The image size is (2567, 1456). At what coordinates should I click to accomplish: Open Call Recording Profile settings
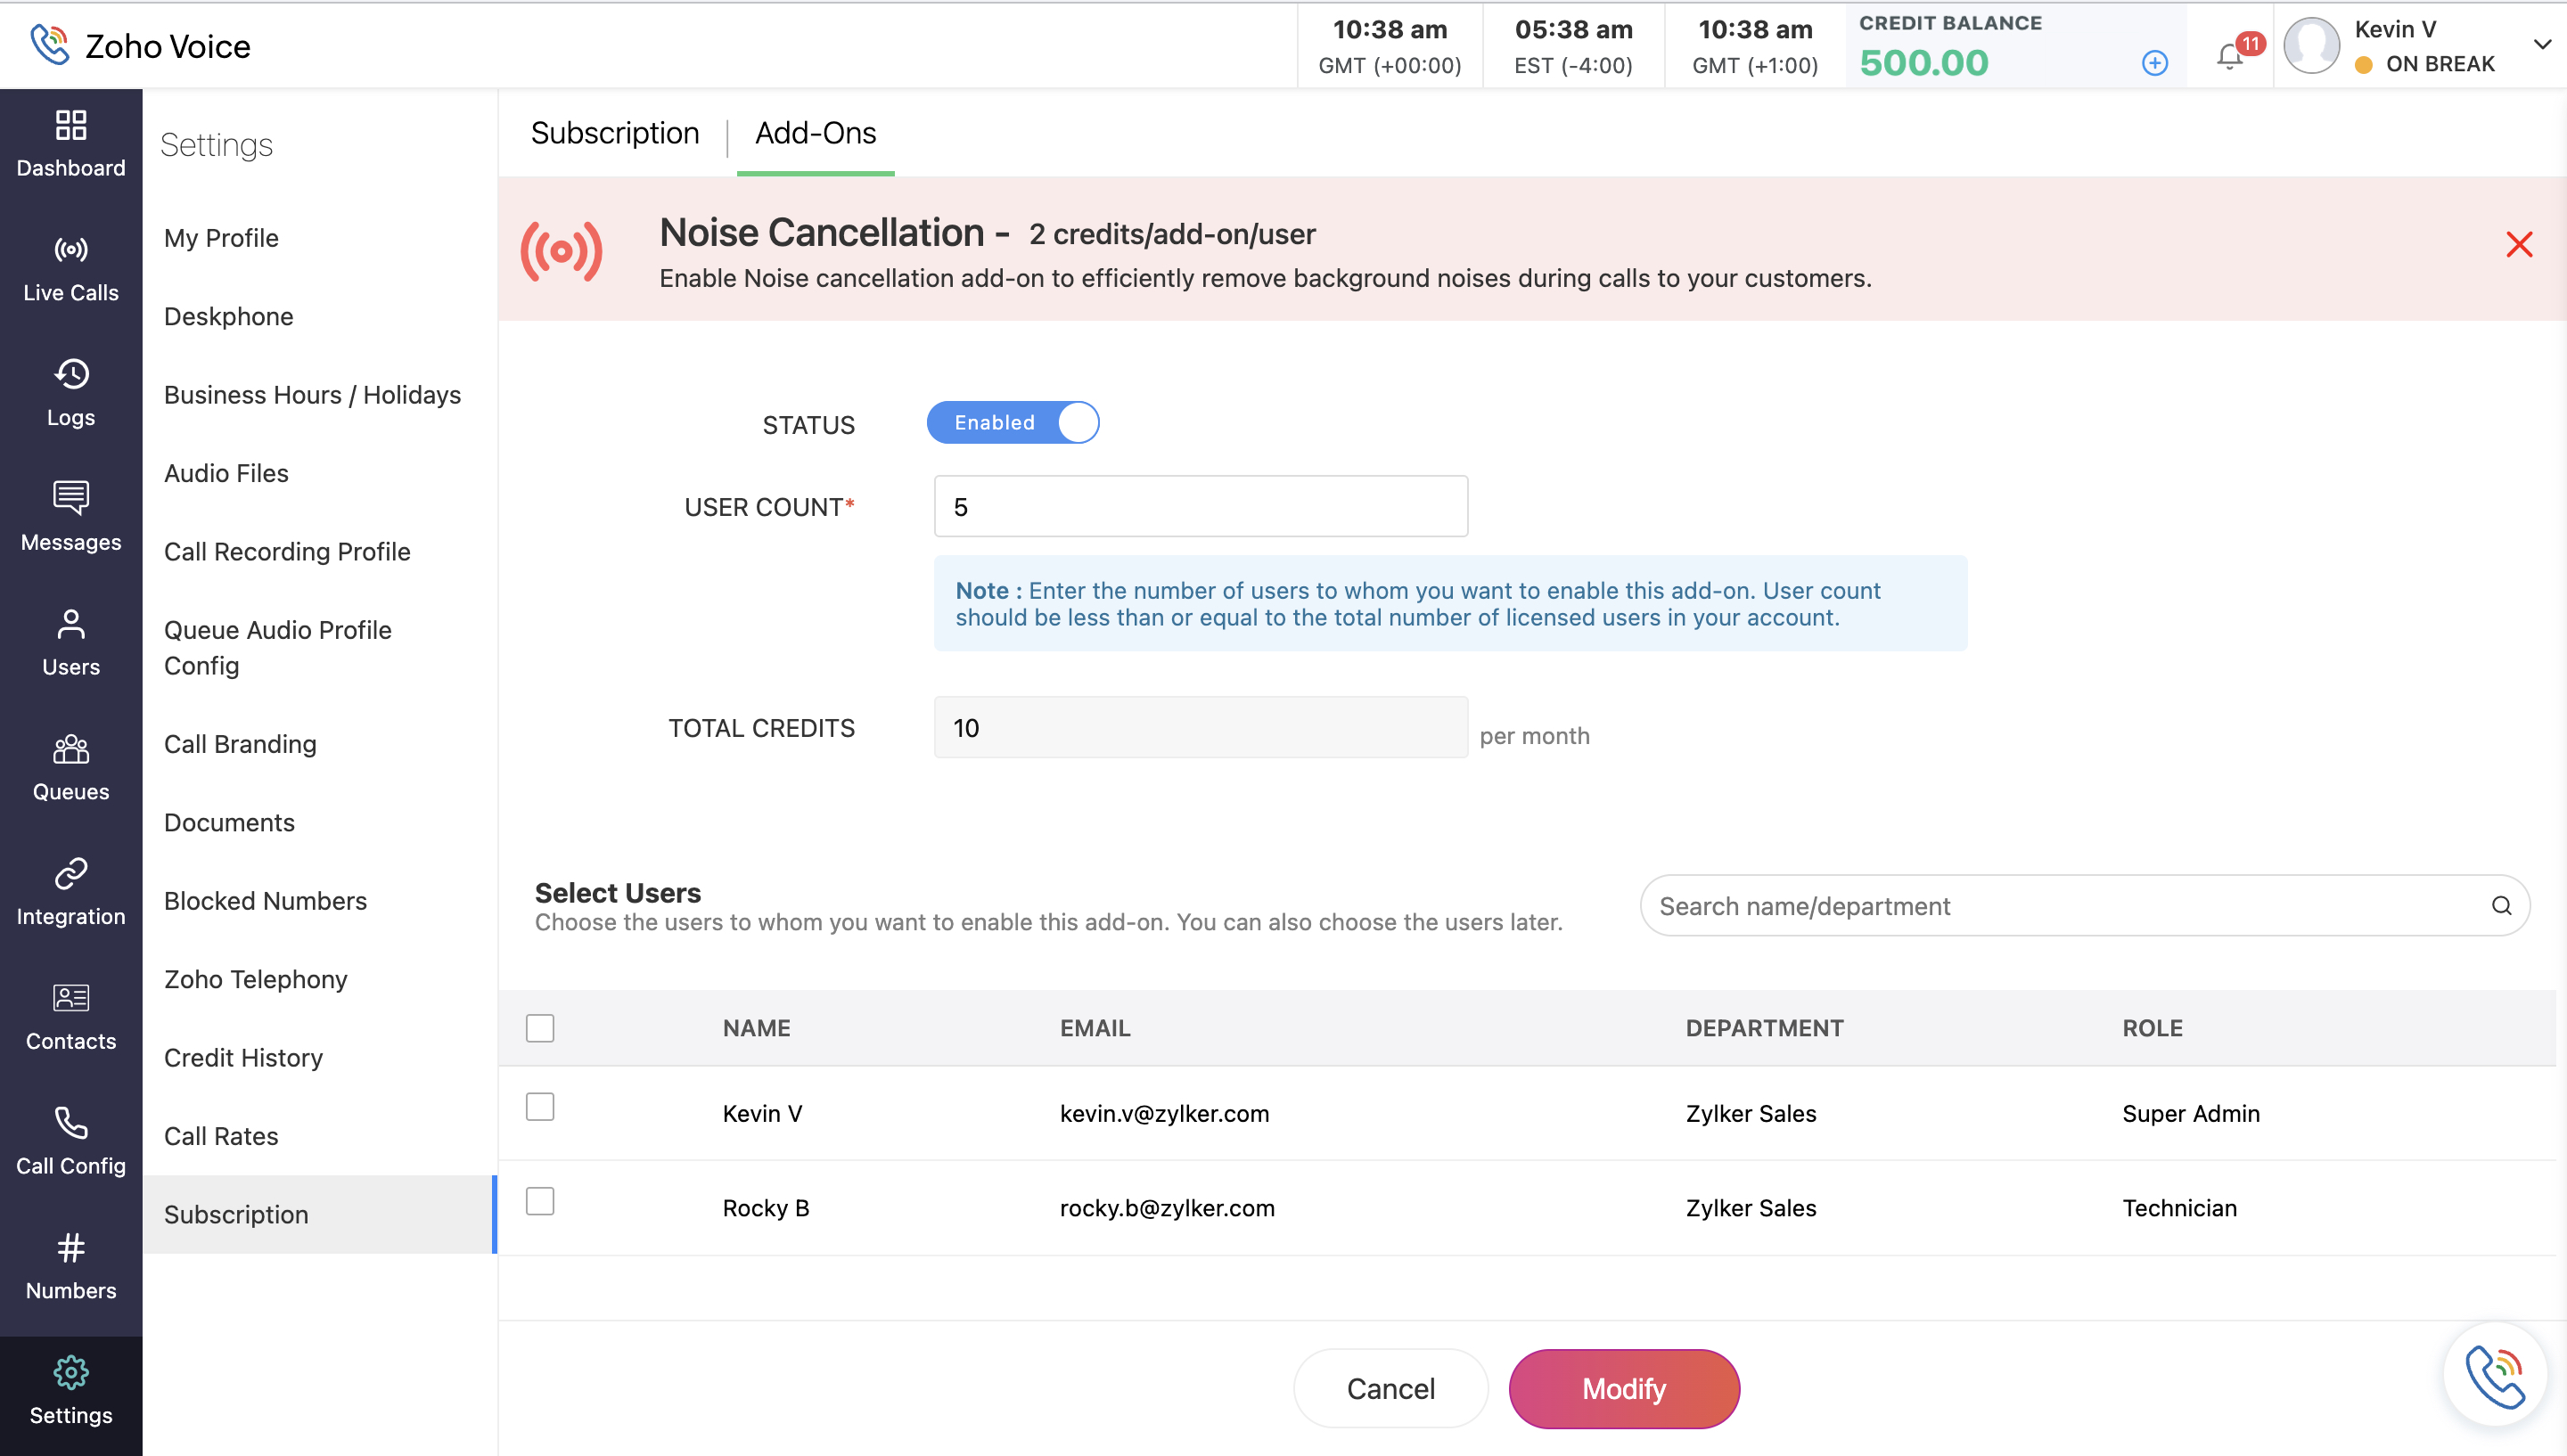click(287, 552)
